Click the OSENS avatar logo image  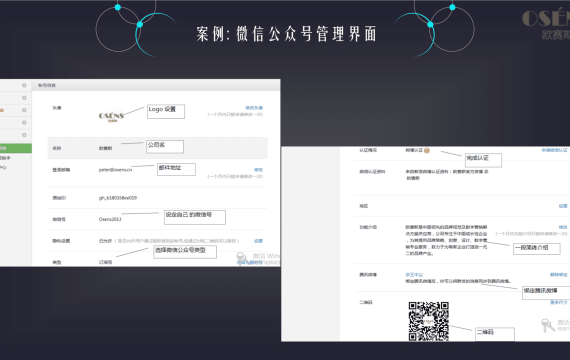111,116
